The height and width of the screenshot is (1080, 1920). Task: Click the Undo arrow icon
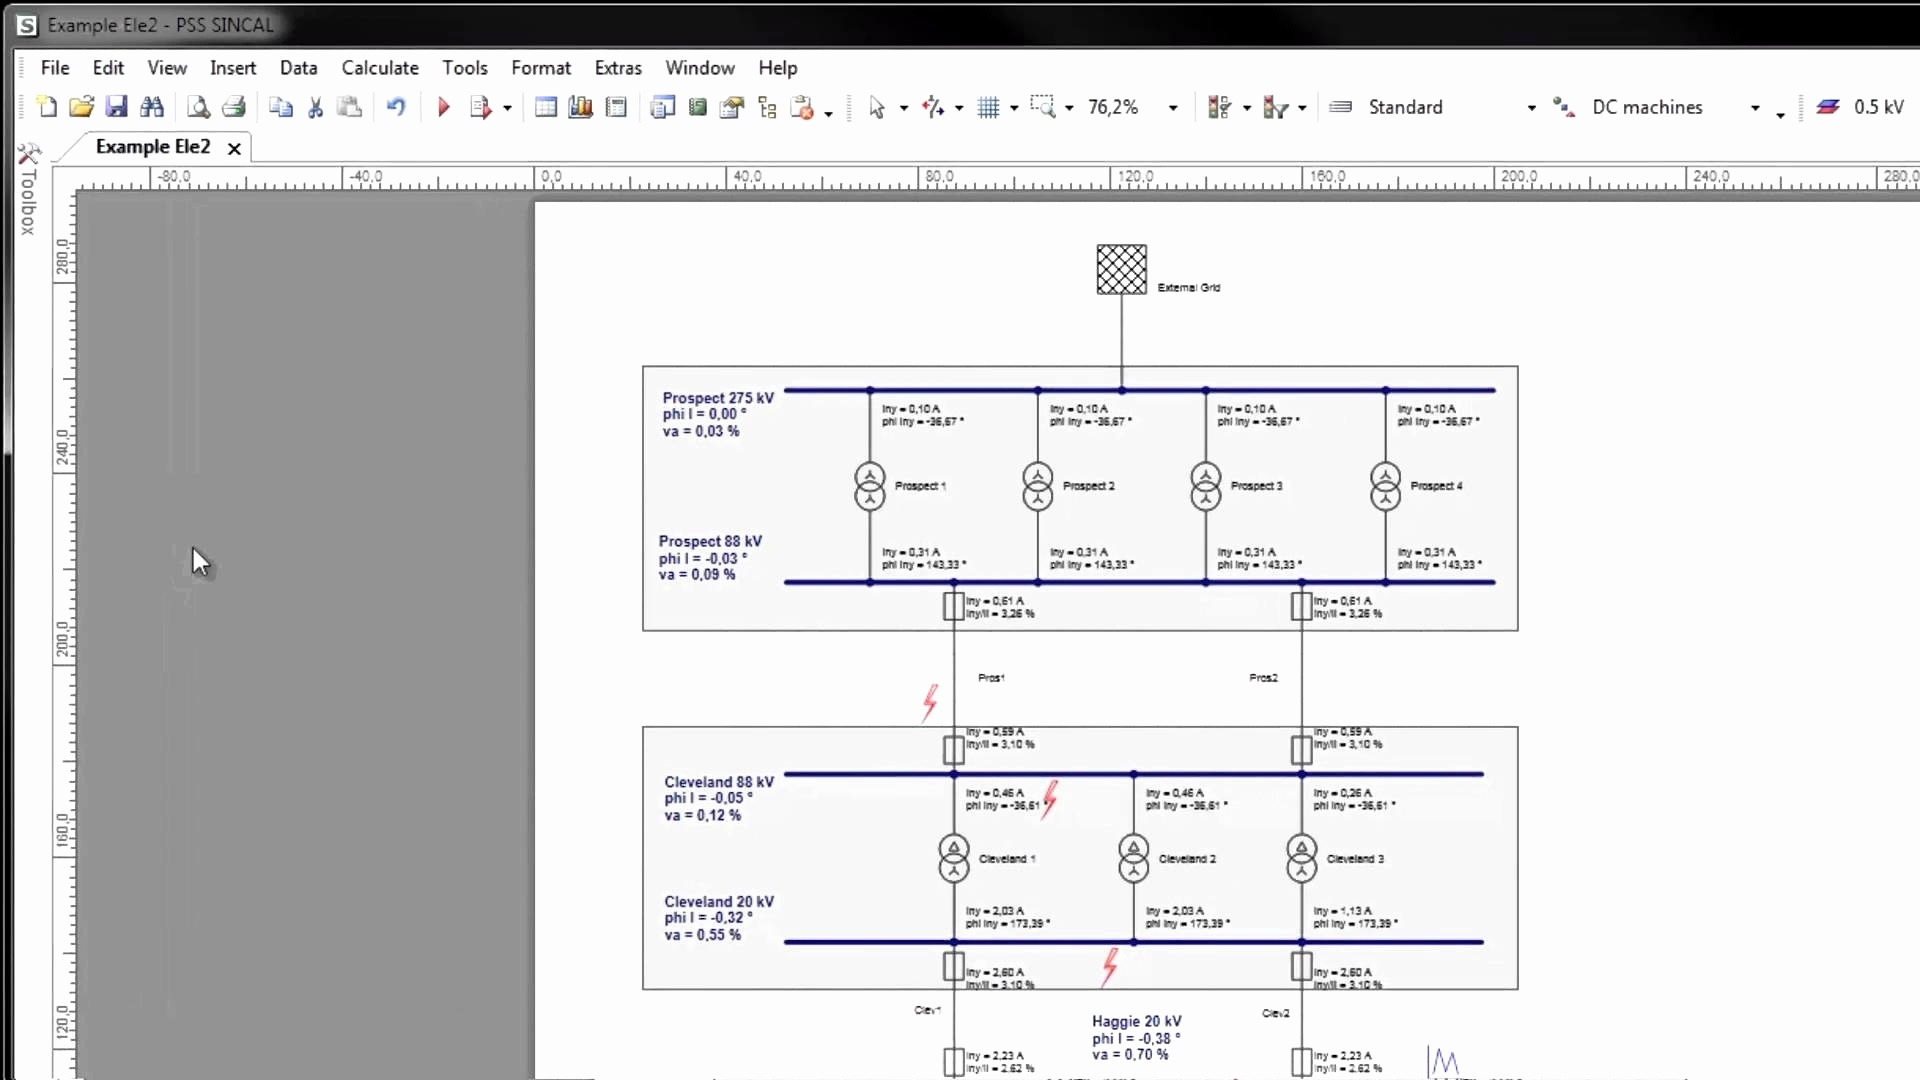pos(396,107)
